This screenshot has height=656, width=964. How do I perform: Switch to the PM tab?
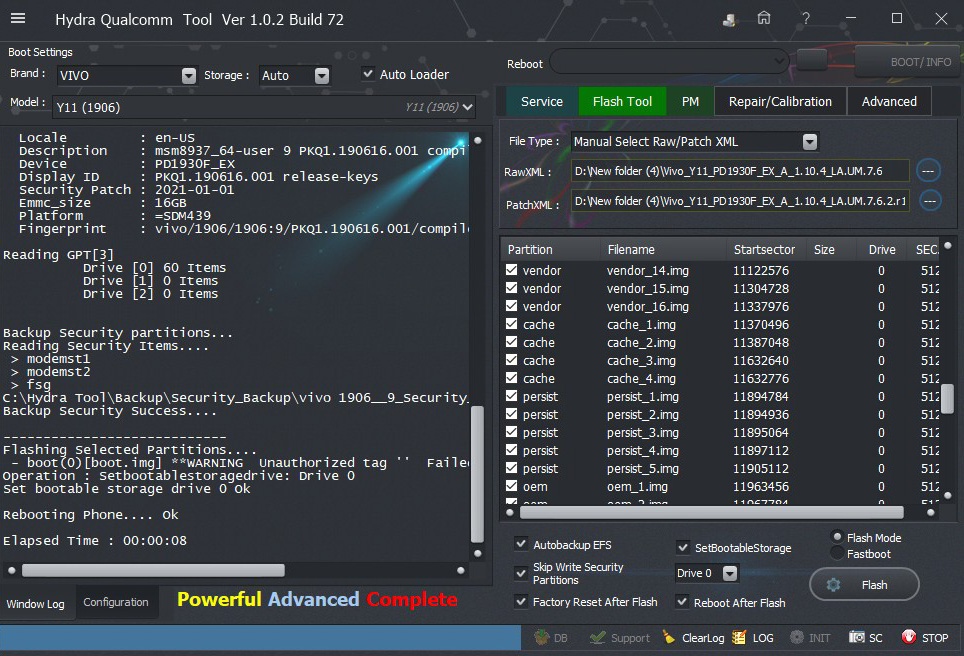pyautogui.click(x=690, y=101)
